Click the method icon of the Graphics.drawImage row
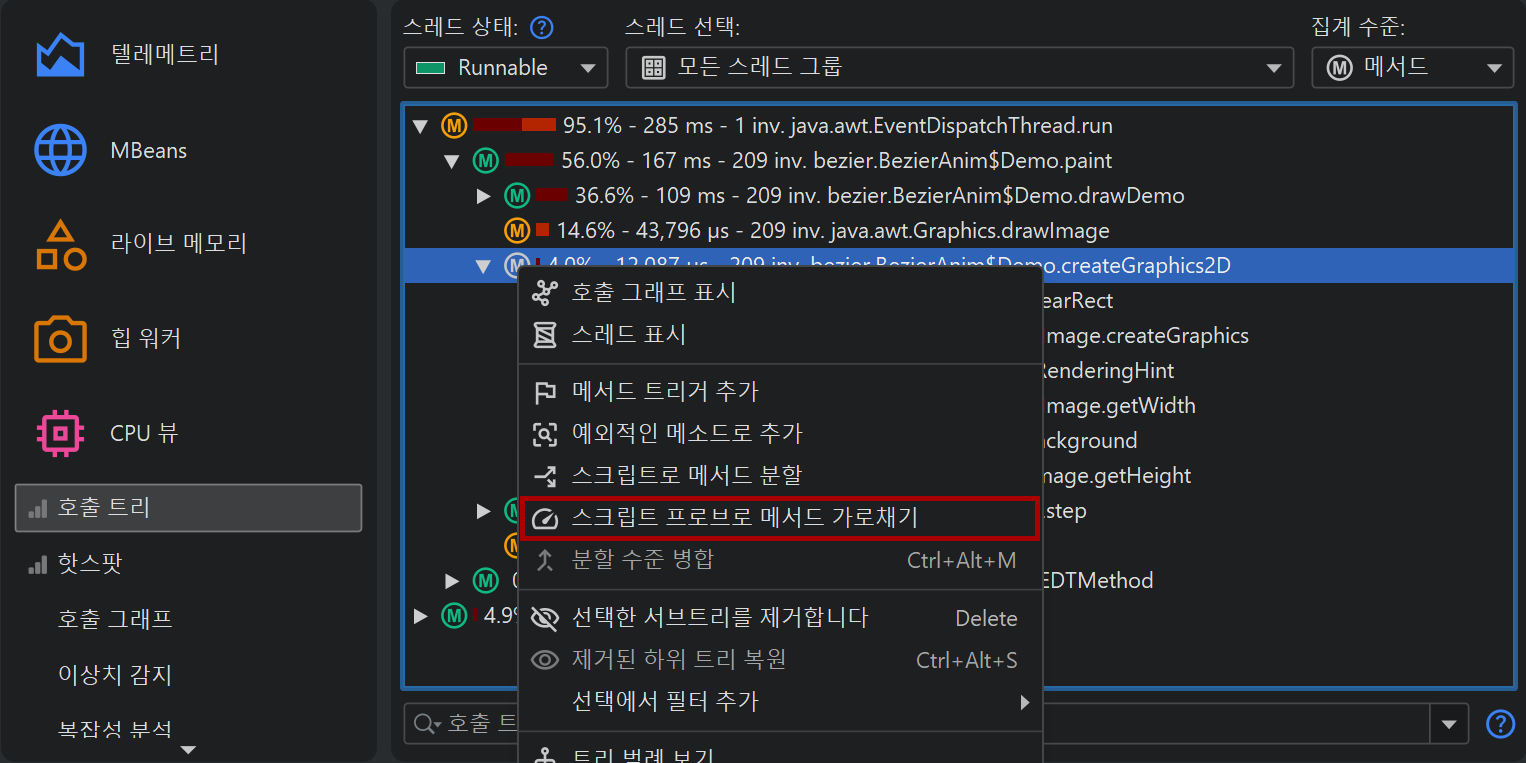This screenshot has height=763, width=1526. tap(518, 231)
